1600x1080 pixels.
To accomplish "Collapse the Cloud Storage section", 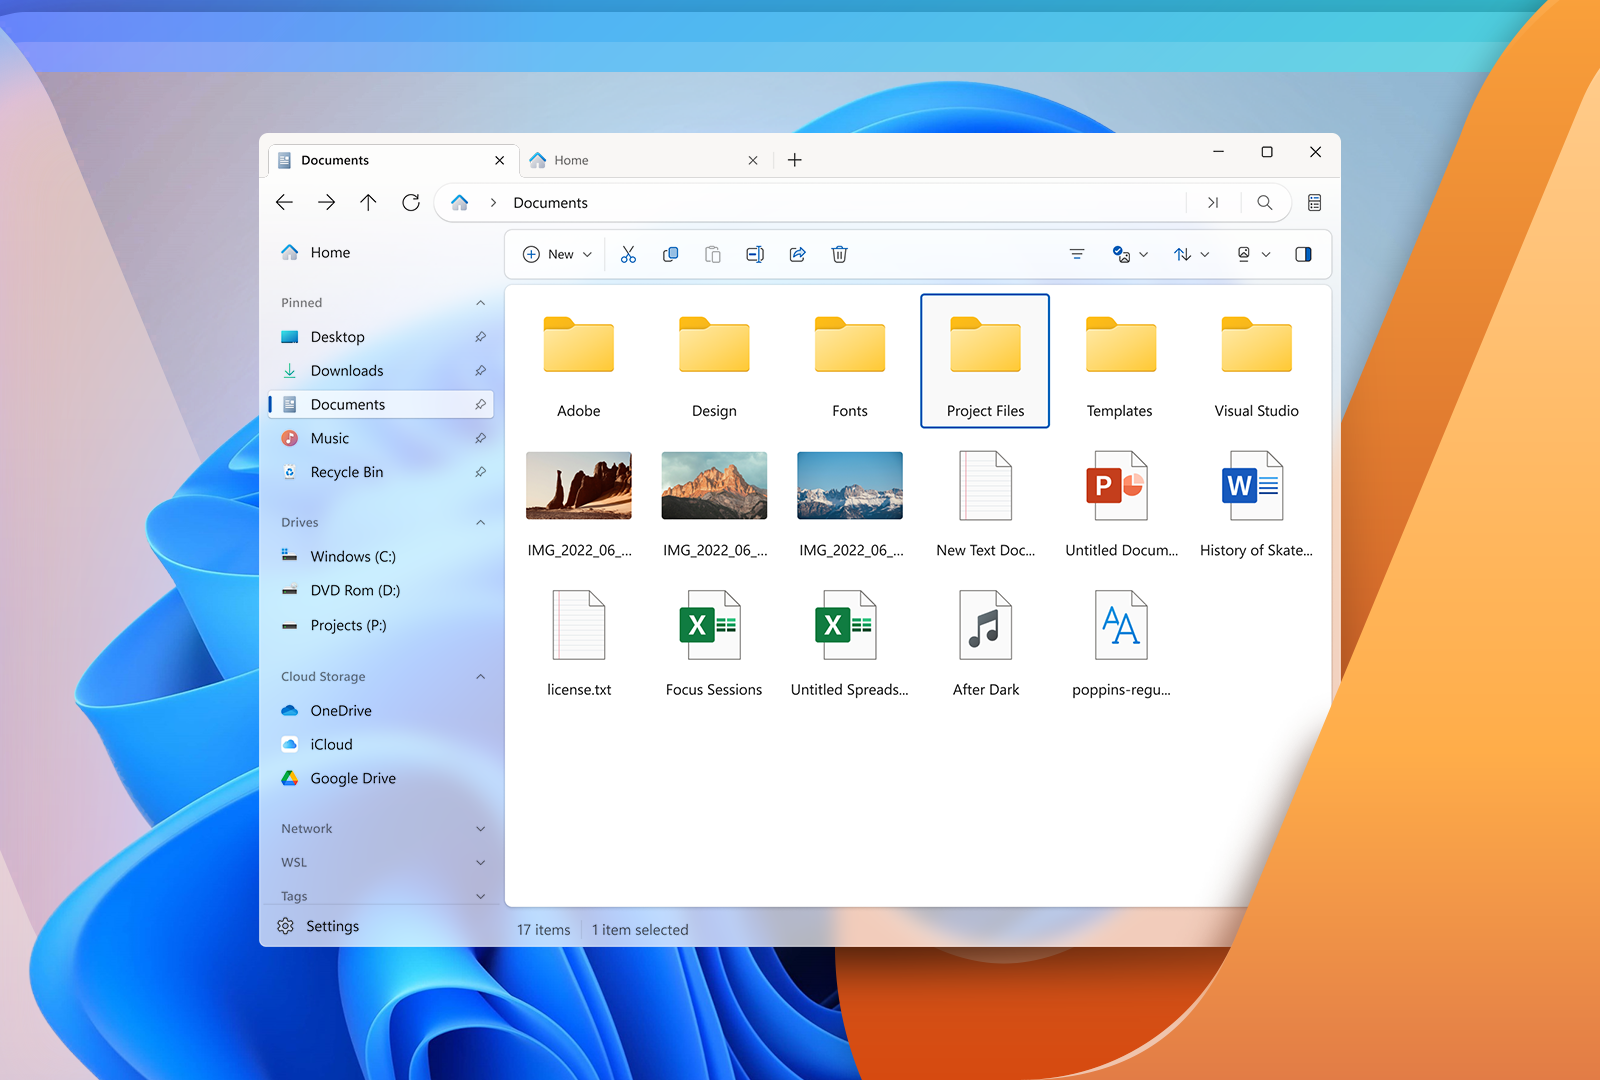I will (480, 677).
